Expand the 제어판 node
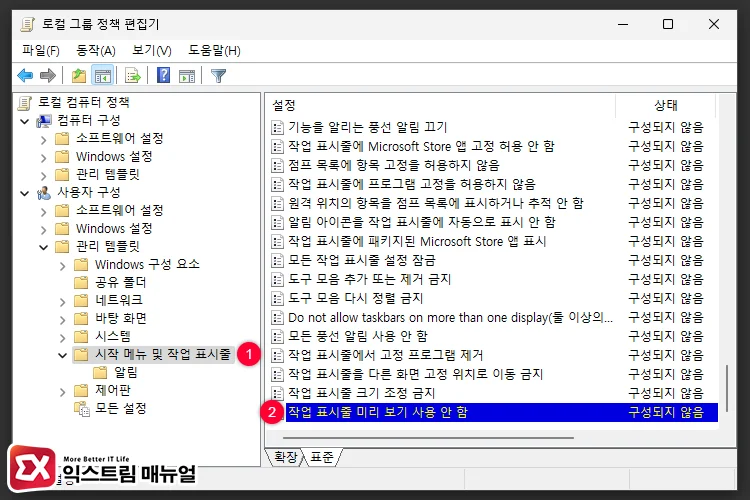750x500 pixels. pos(62,392)
